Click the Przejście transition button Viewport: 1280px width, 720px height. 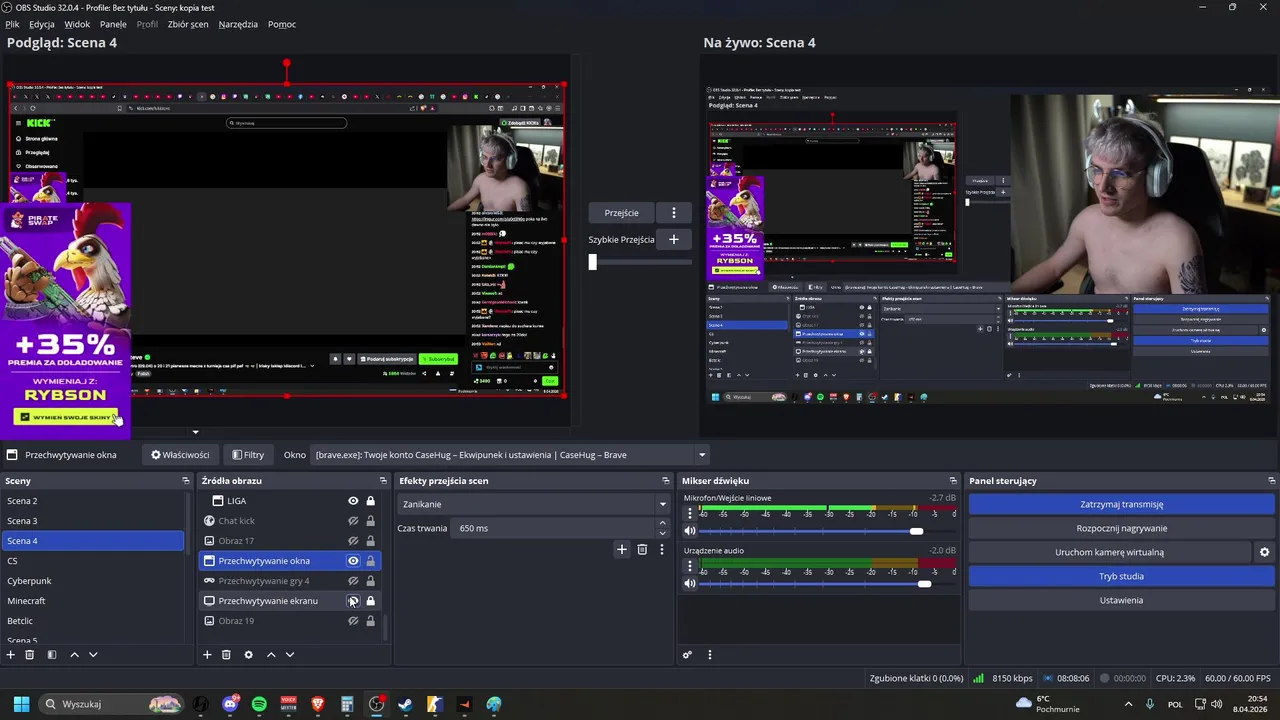622,213
